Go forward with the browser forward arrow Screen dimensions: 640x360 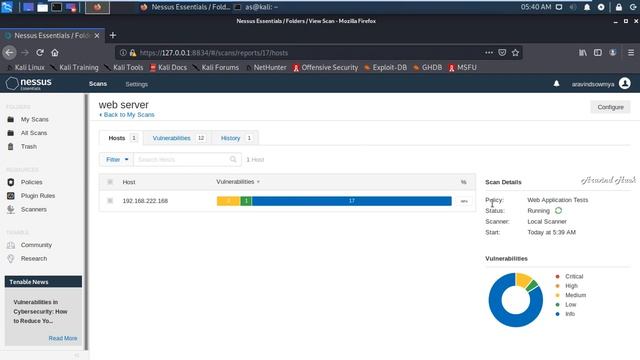[x=25, y=53]
